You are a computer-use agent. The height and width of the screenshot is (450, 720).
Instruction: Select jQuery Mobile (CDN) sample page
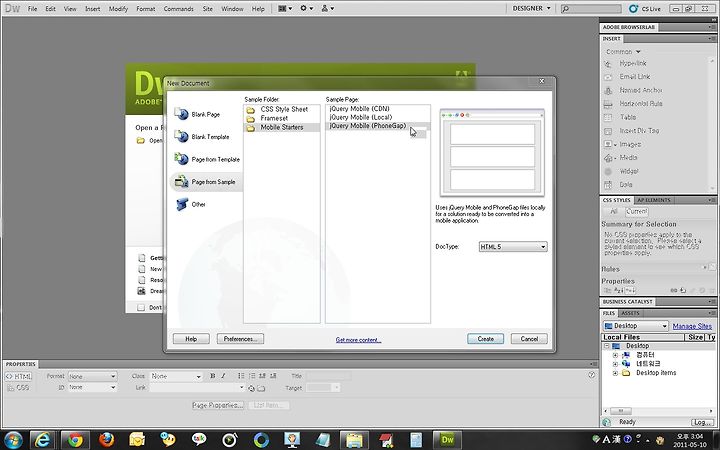click(x=377, y=109)
